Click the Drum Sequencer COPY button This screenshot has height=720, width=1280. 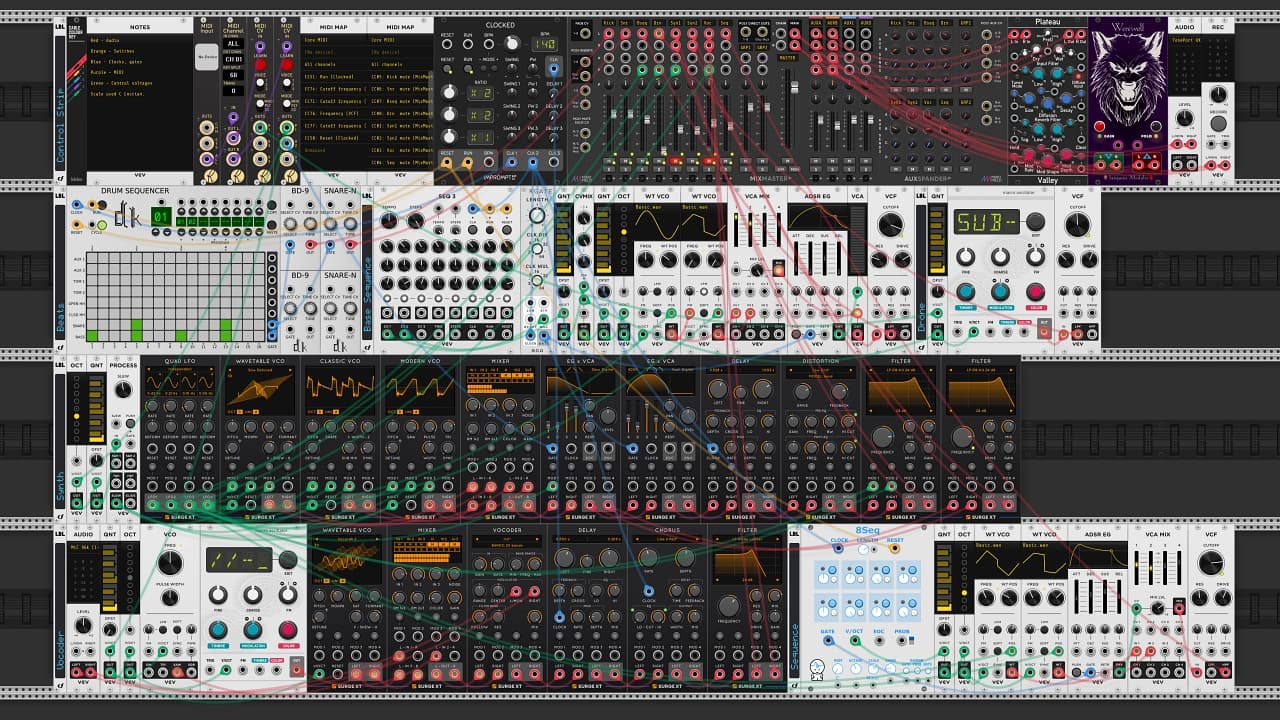(x=272, y=205)
